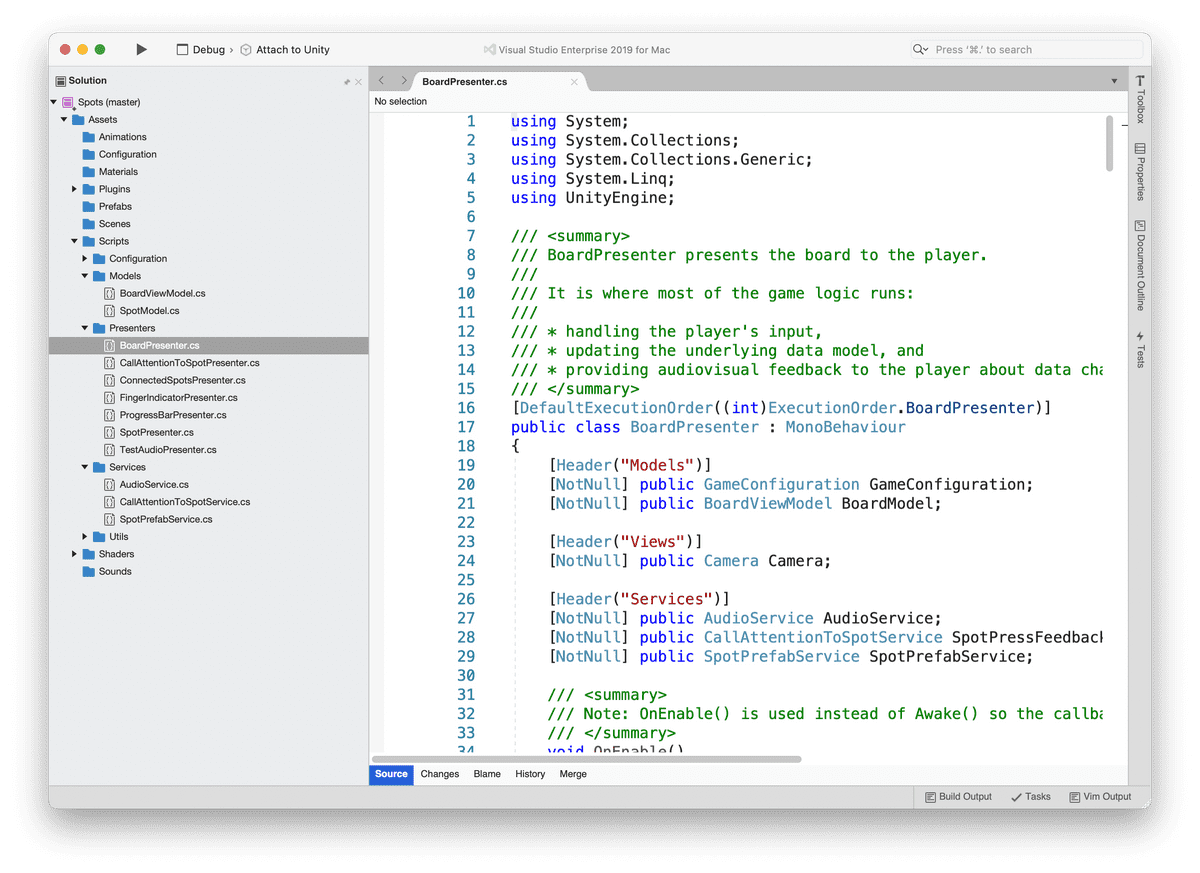This screenshot has width=1200, height=873.
Task: Show the Document Outline panel
Action: coord(1140,265)
